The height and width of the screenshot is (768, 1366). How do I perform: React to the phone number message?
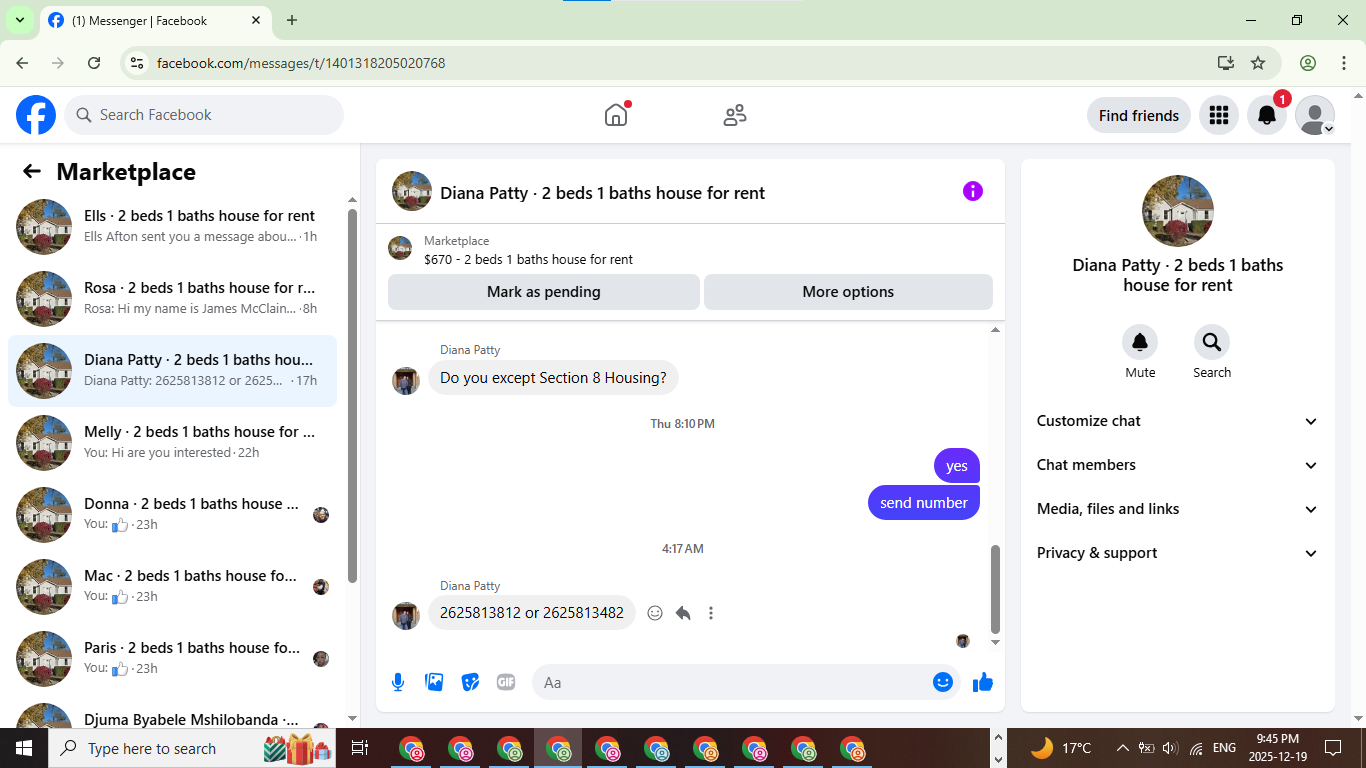click(655, 613)
